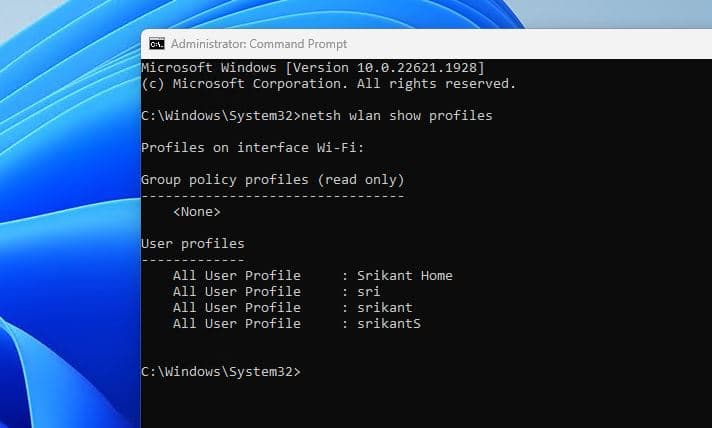Image resolution: width=712 pixels, height=428 pixels.
Task: Click the empty prompt at the bottom
Action: click(221, 372)
